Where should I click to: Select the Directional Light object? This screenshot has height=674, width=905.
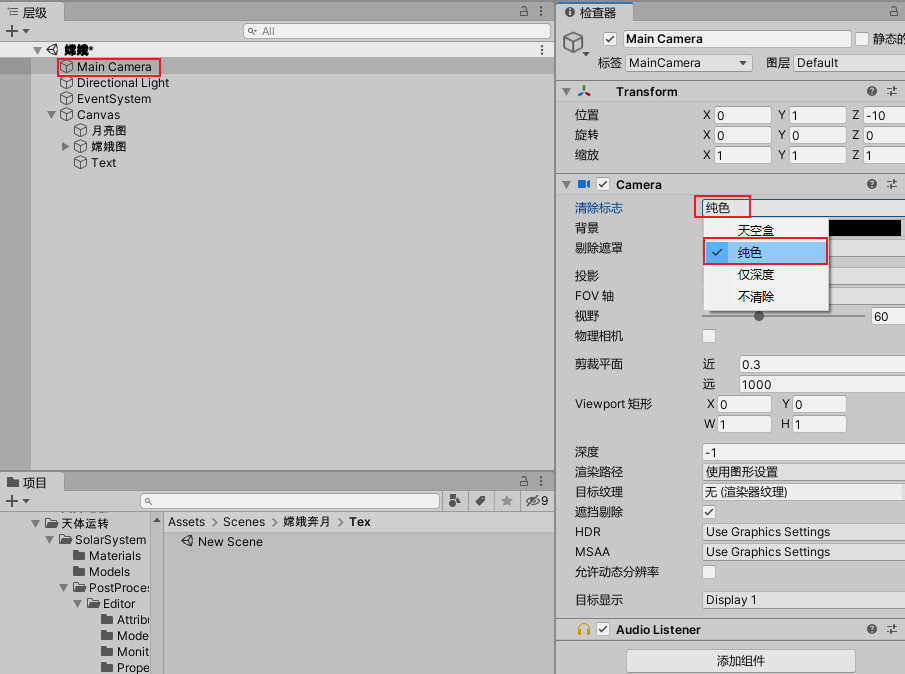point(122,83)
